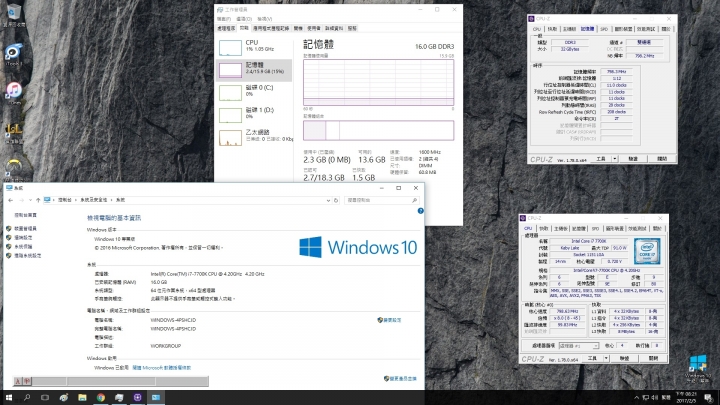
Task: Open 進階系統設定 link in System sidebar
Action: (28, 256)
